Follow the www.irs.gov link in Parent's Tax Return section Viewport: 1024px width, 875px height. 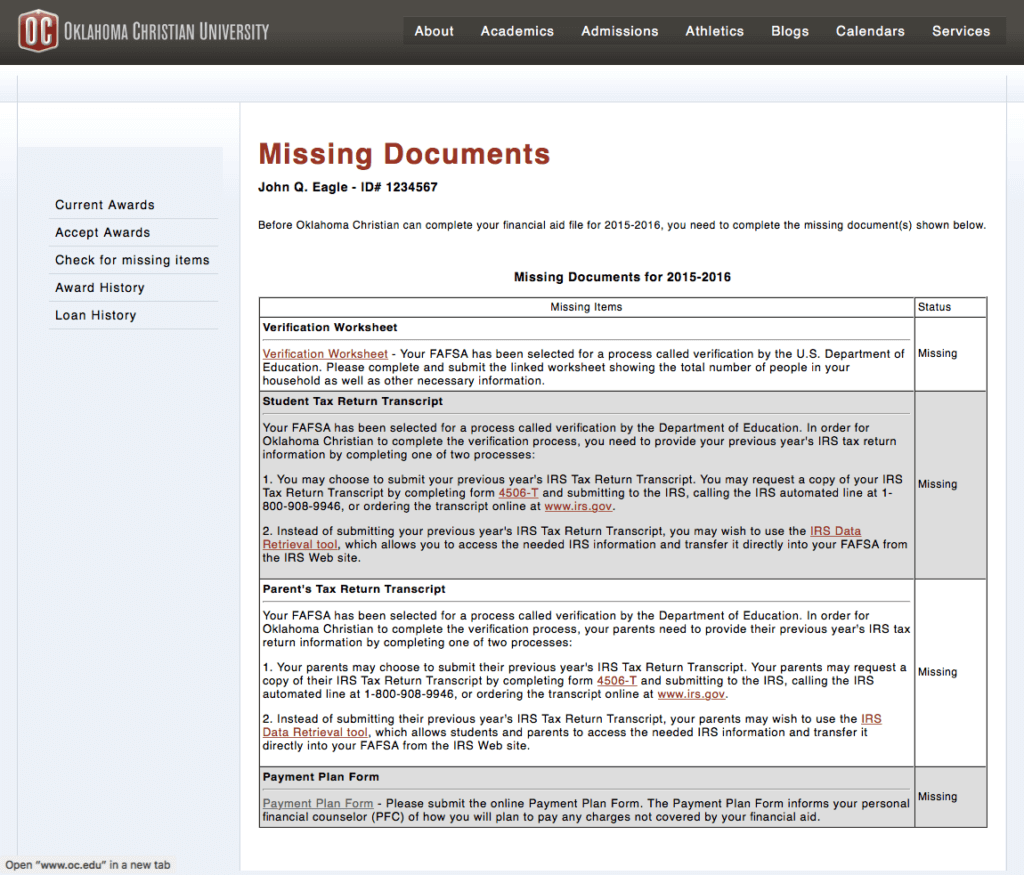coord(691,694)
